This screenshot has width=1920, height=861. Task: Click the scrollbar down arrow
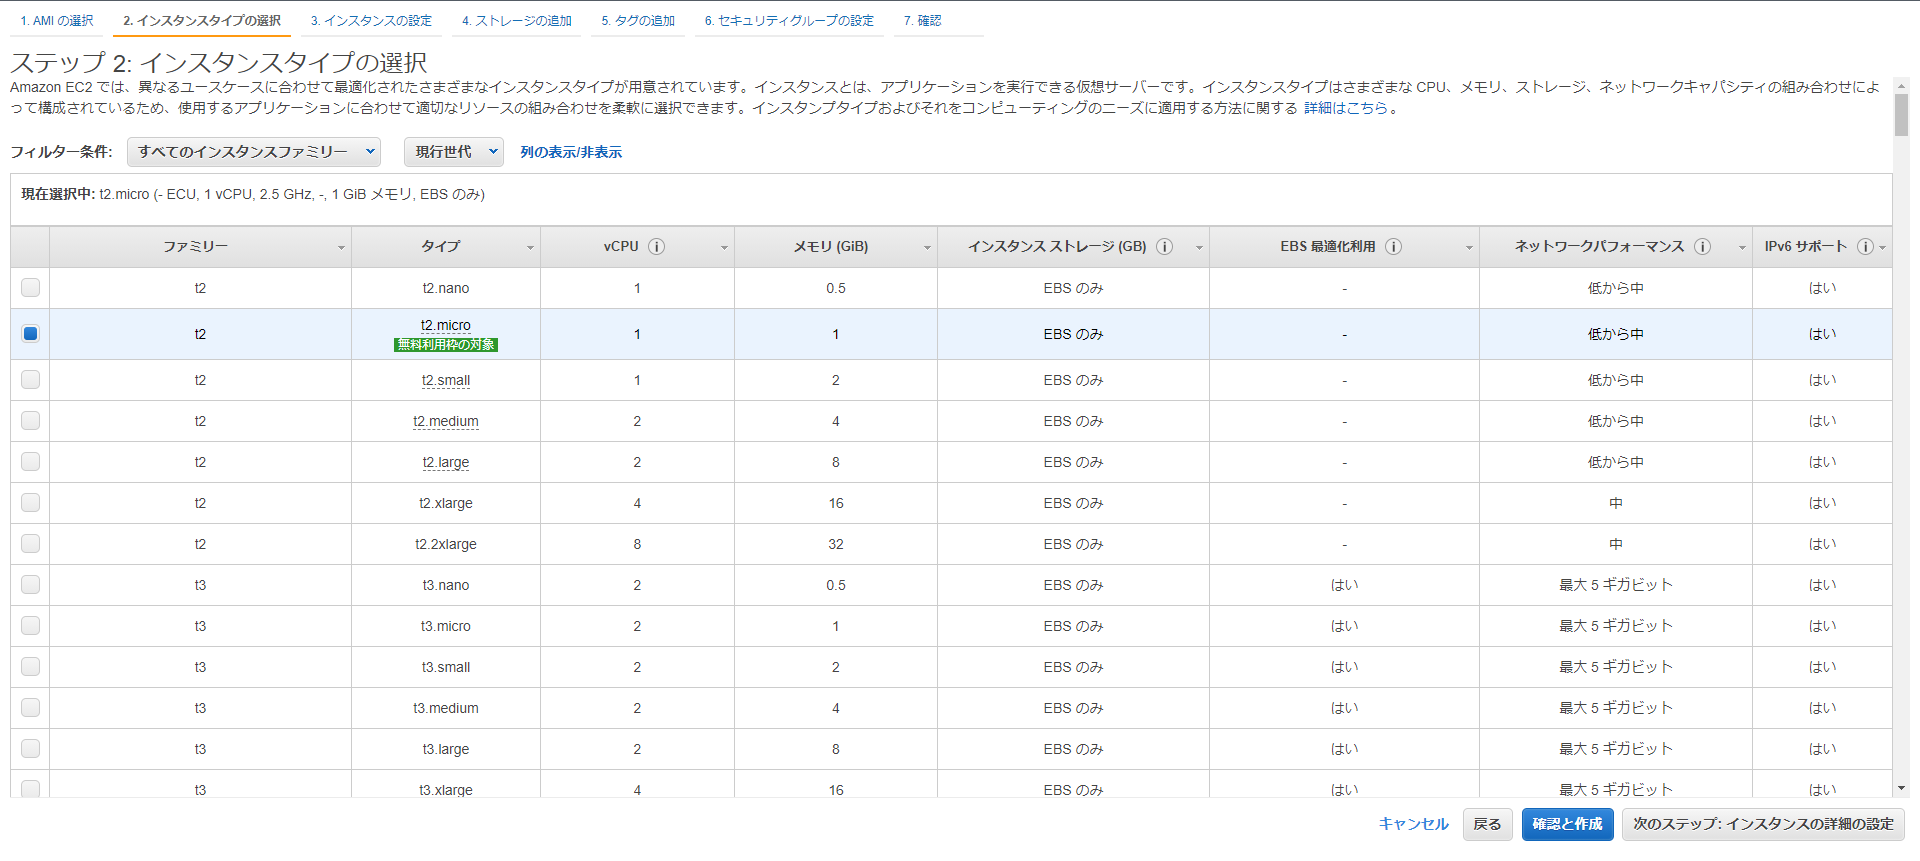pos(1902,789)
